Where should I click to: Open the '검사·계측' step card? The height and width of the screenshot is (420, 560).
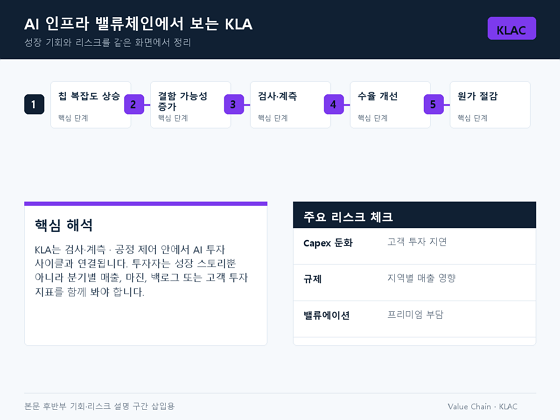[x=290, y=105]
